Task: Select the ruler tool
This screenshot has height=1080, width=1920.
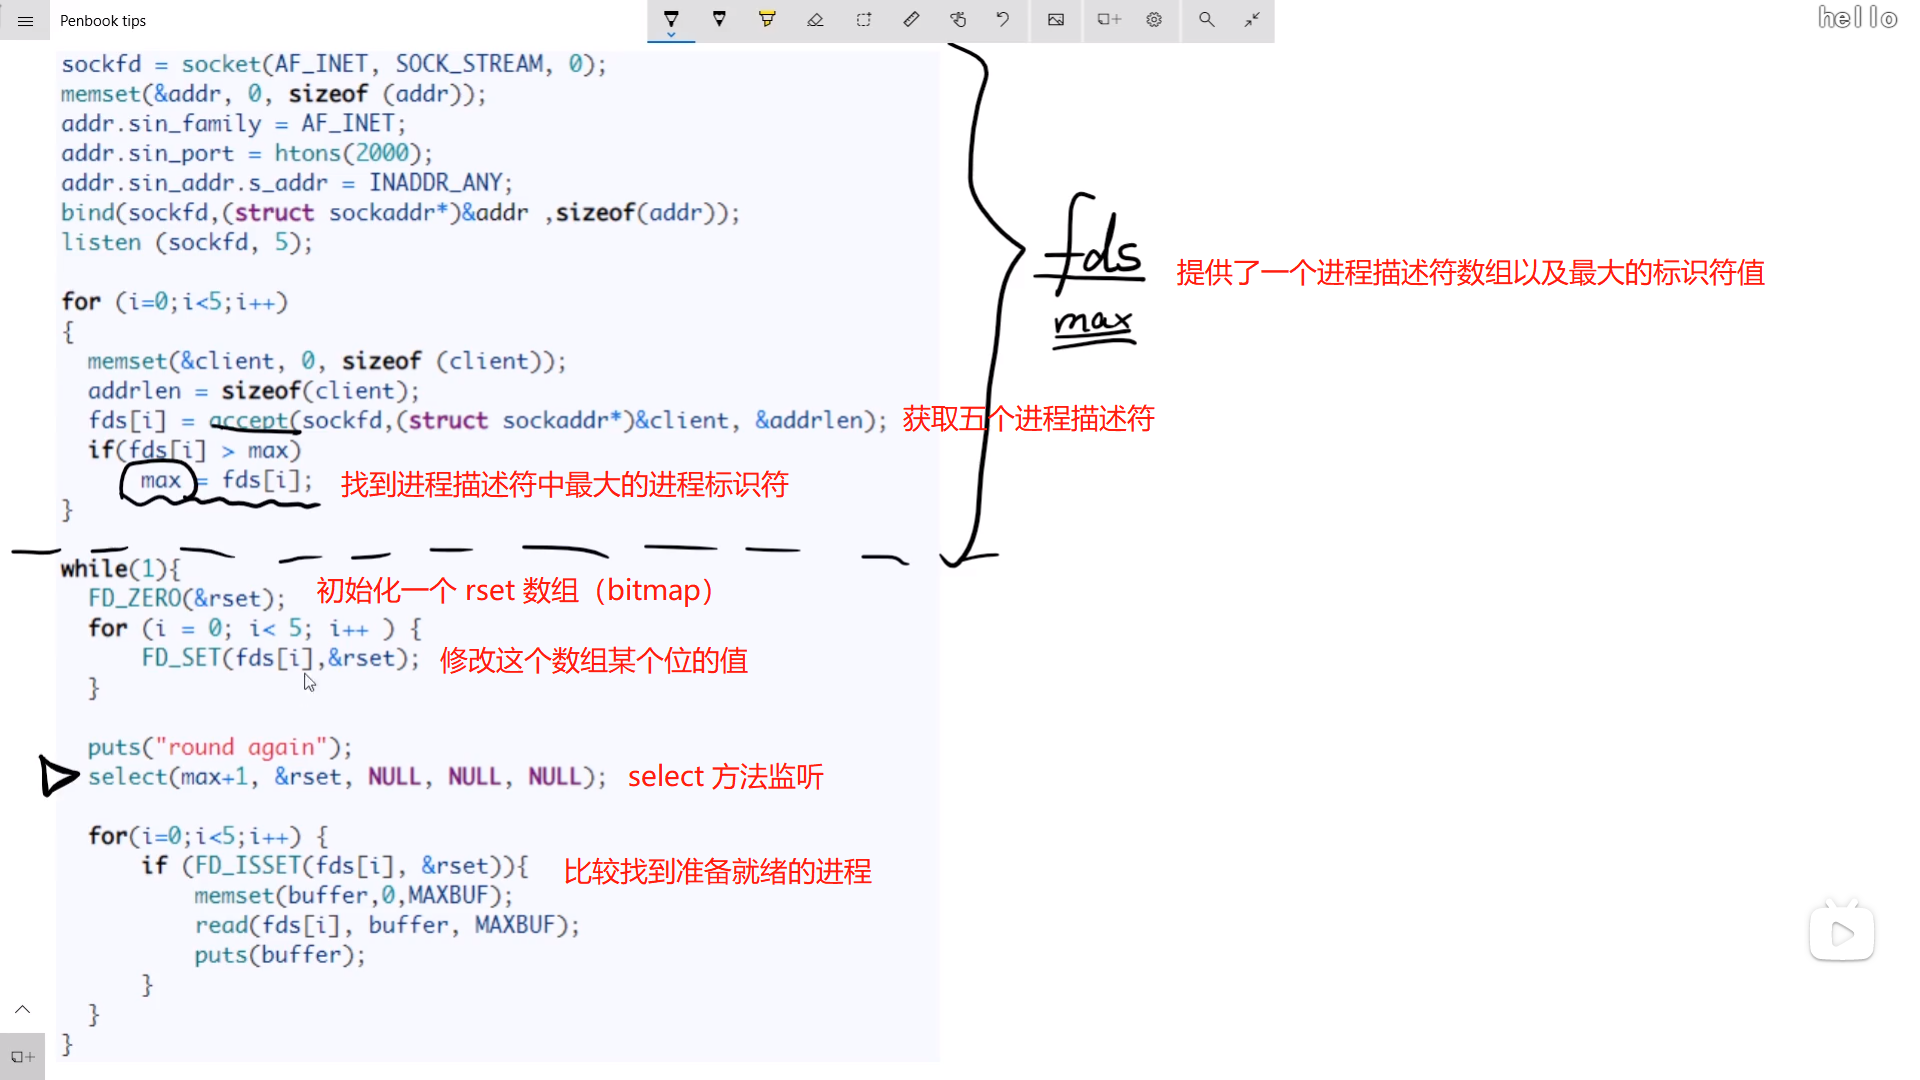Action: 911,19
